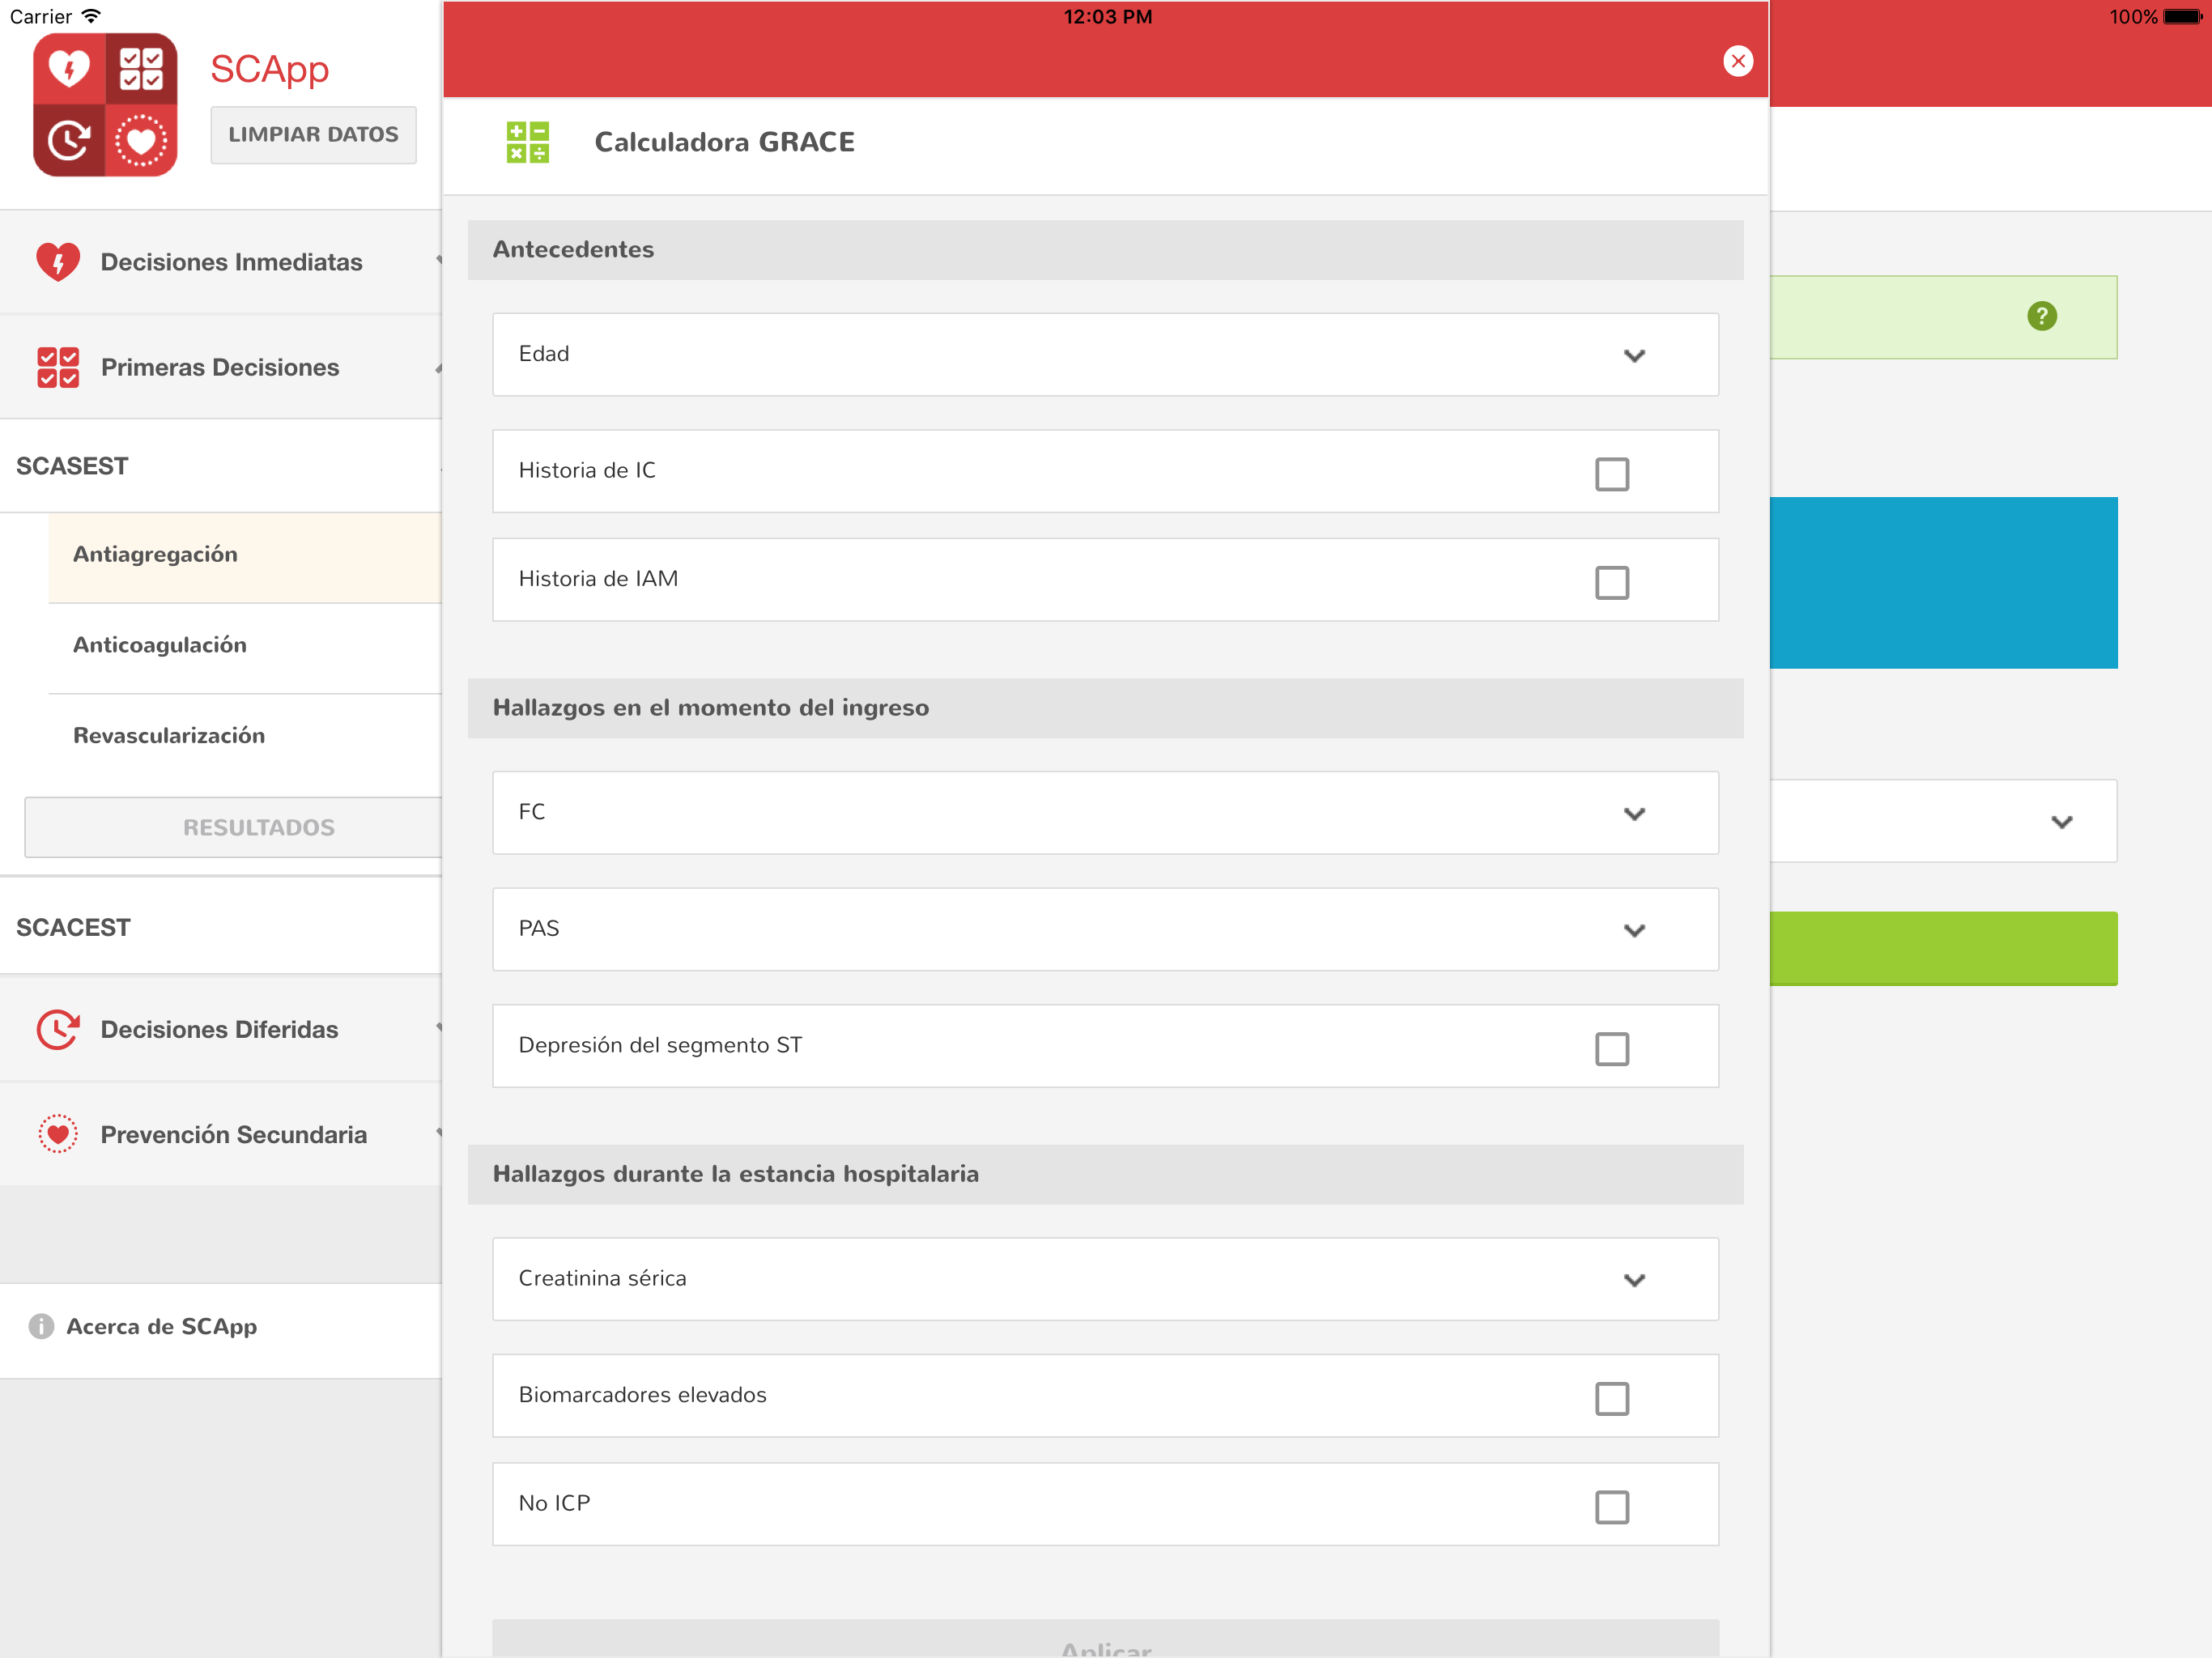Click the green question mark help icon
The width and height of the screenshot is (2212, 1658).
(2041, 316)
